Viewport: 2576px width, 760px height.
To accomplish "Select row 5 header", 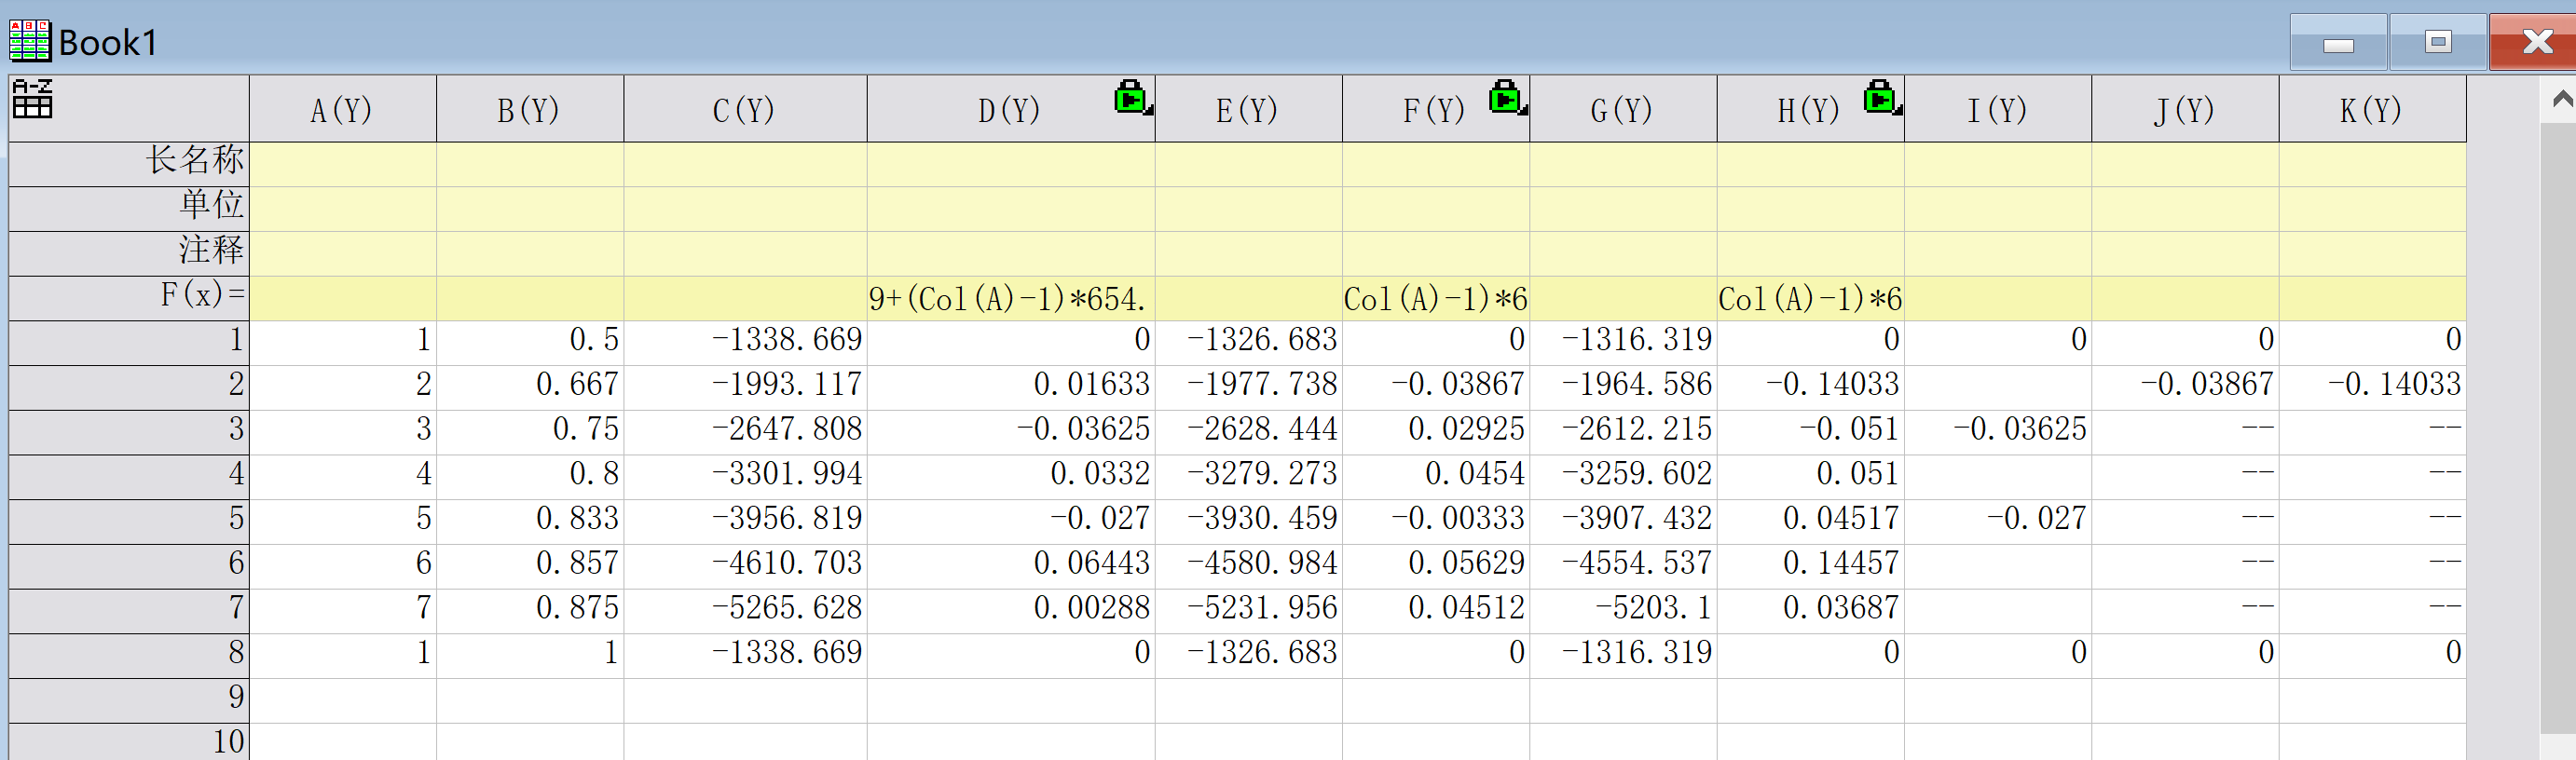I will (128, 520).
